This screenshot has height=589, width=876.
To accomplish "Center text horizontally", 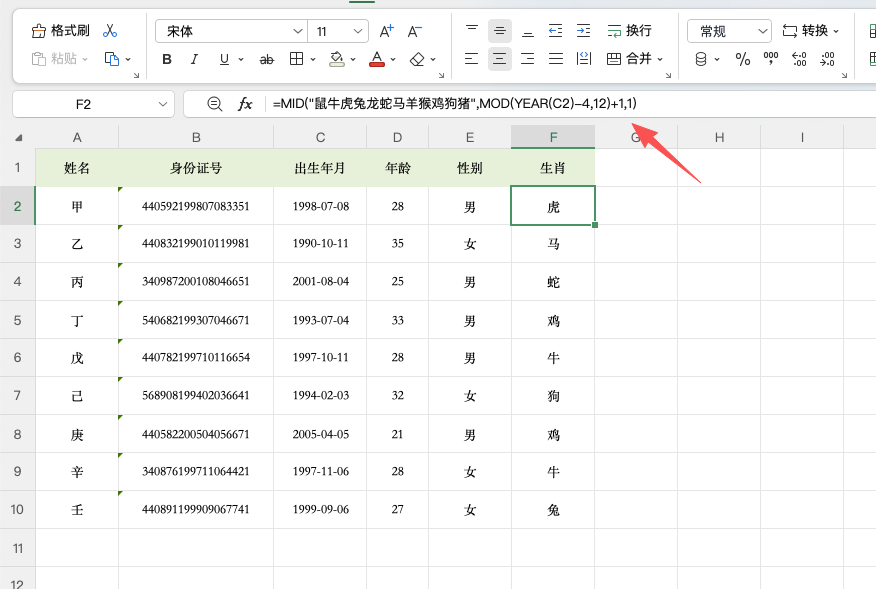I will coord(499,59).
